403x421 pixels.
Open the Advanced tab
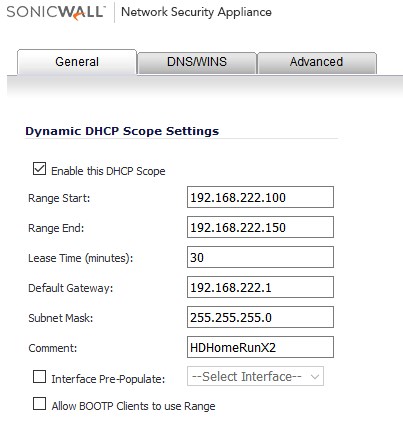click(x=316, y=62)
